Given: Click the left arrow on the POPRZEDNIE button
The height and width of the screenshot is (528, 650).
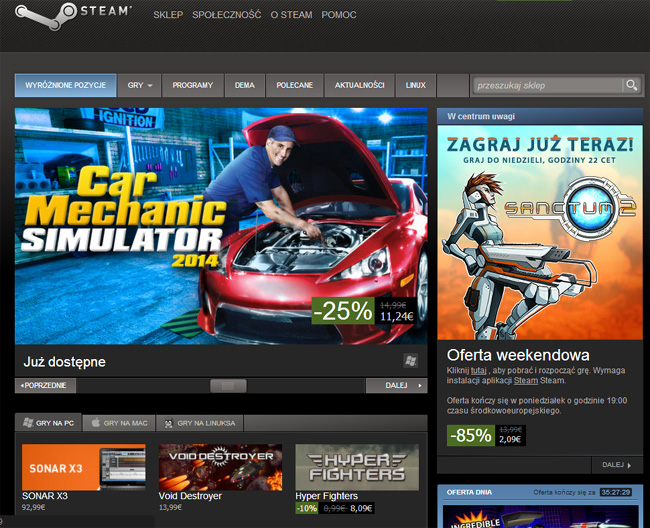Looking at the screenshot, I should (22, 385).
